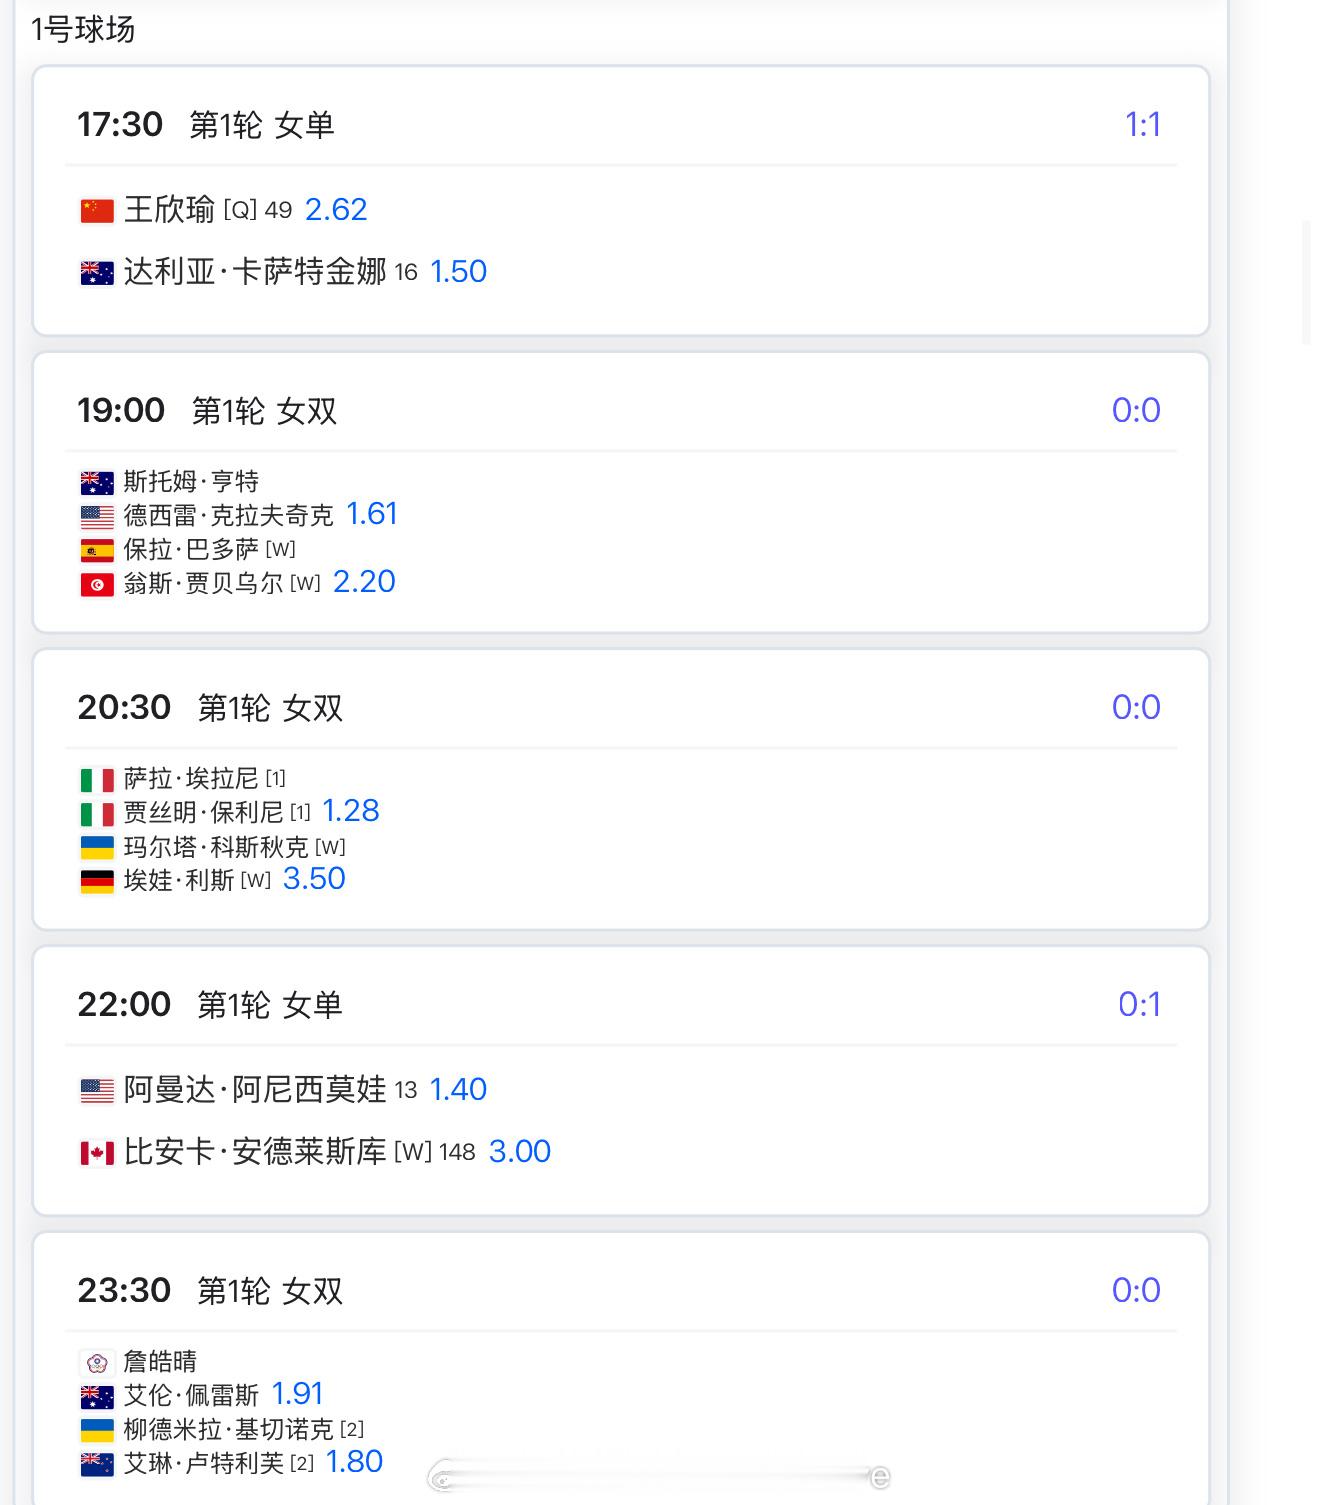Click the Tunisia flag beside 翁斯·贾贝乌尔
The height and width of the screenshot is (1505, 1320).
pos(97,584)
